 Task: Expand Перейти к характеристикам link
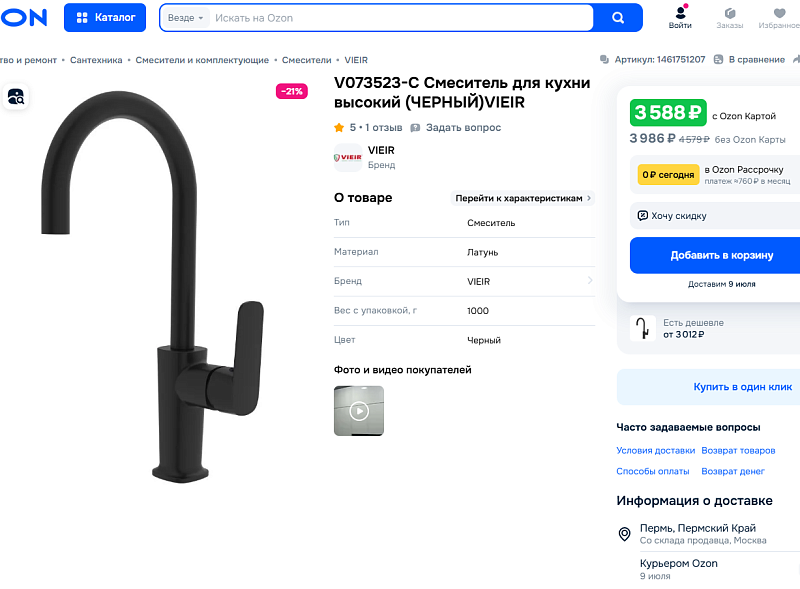[522, 198]
